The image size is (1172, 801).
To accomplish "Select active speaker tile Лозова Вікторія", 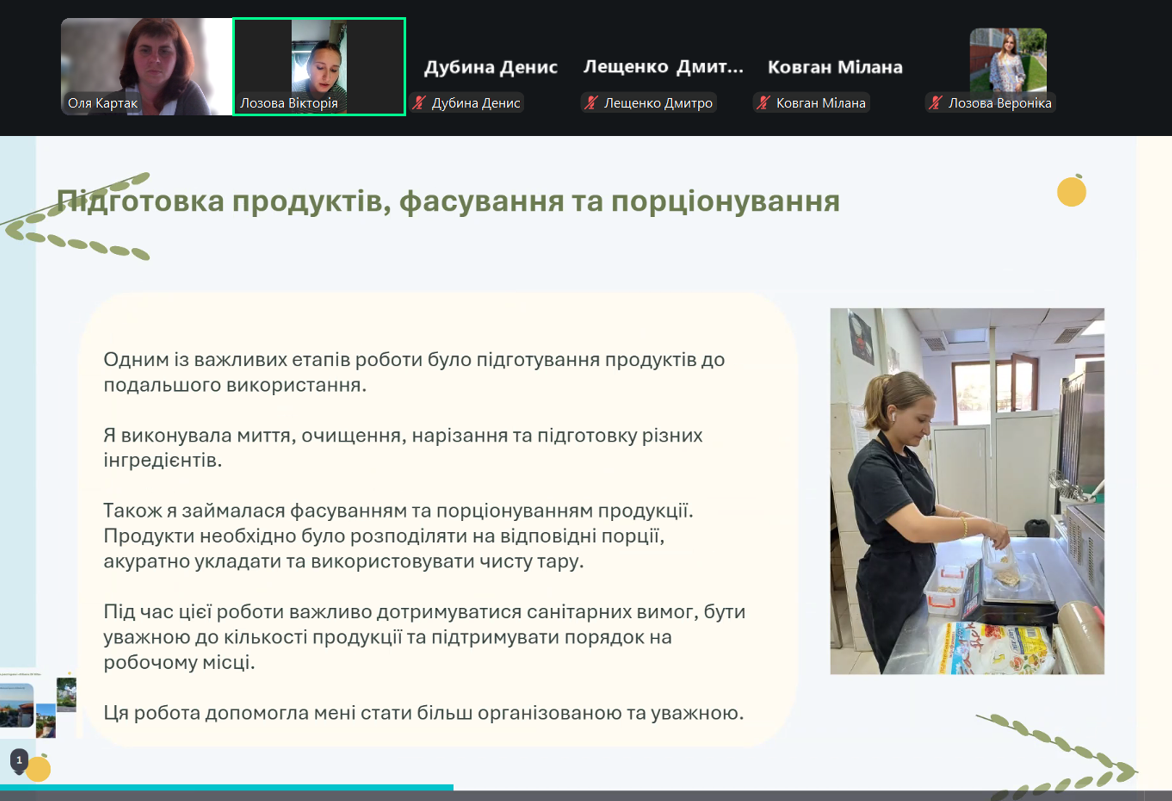I will point(319,67).
